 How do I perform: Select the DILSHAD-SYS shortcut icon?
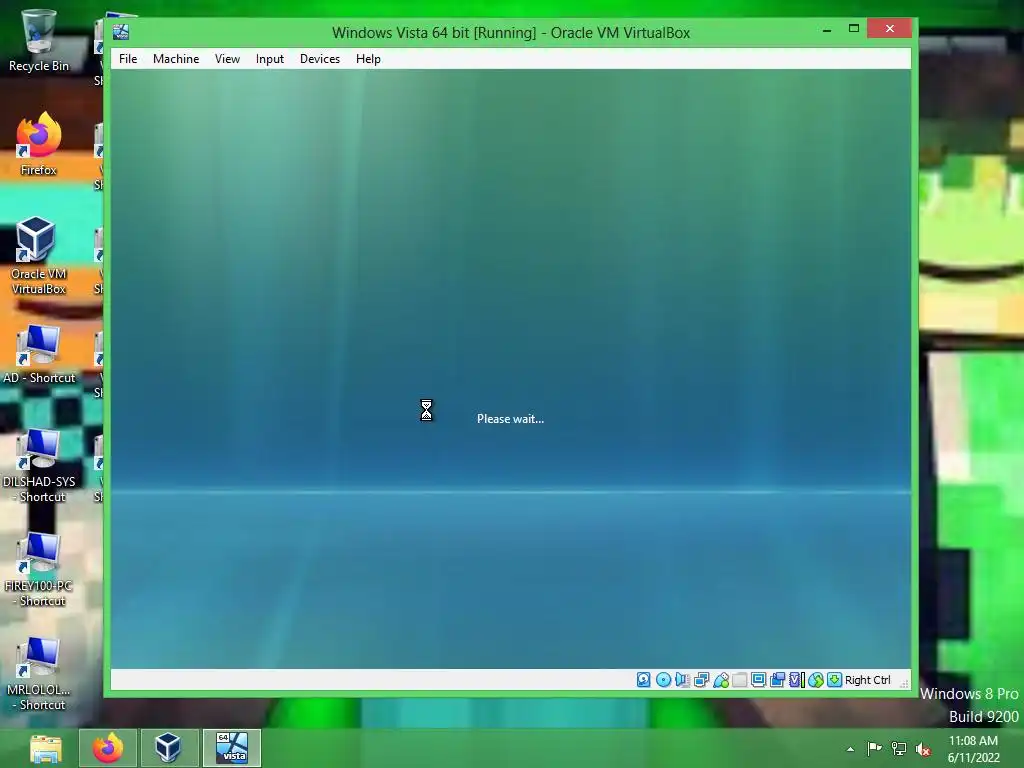tap(39, 466)
